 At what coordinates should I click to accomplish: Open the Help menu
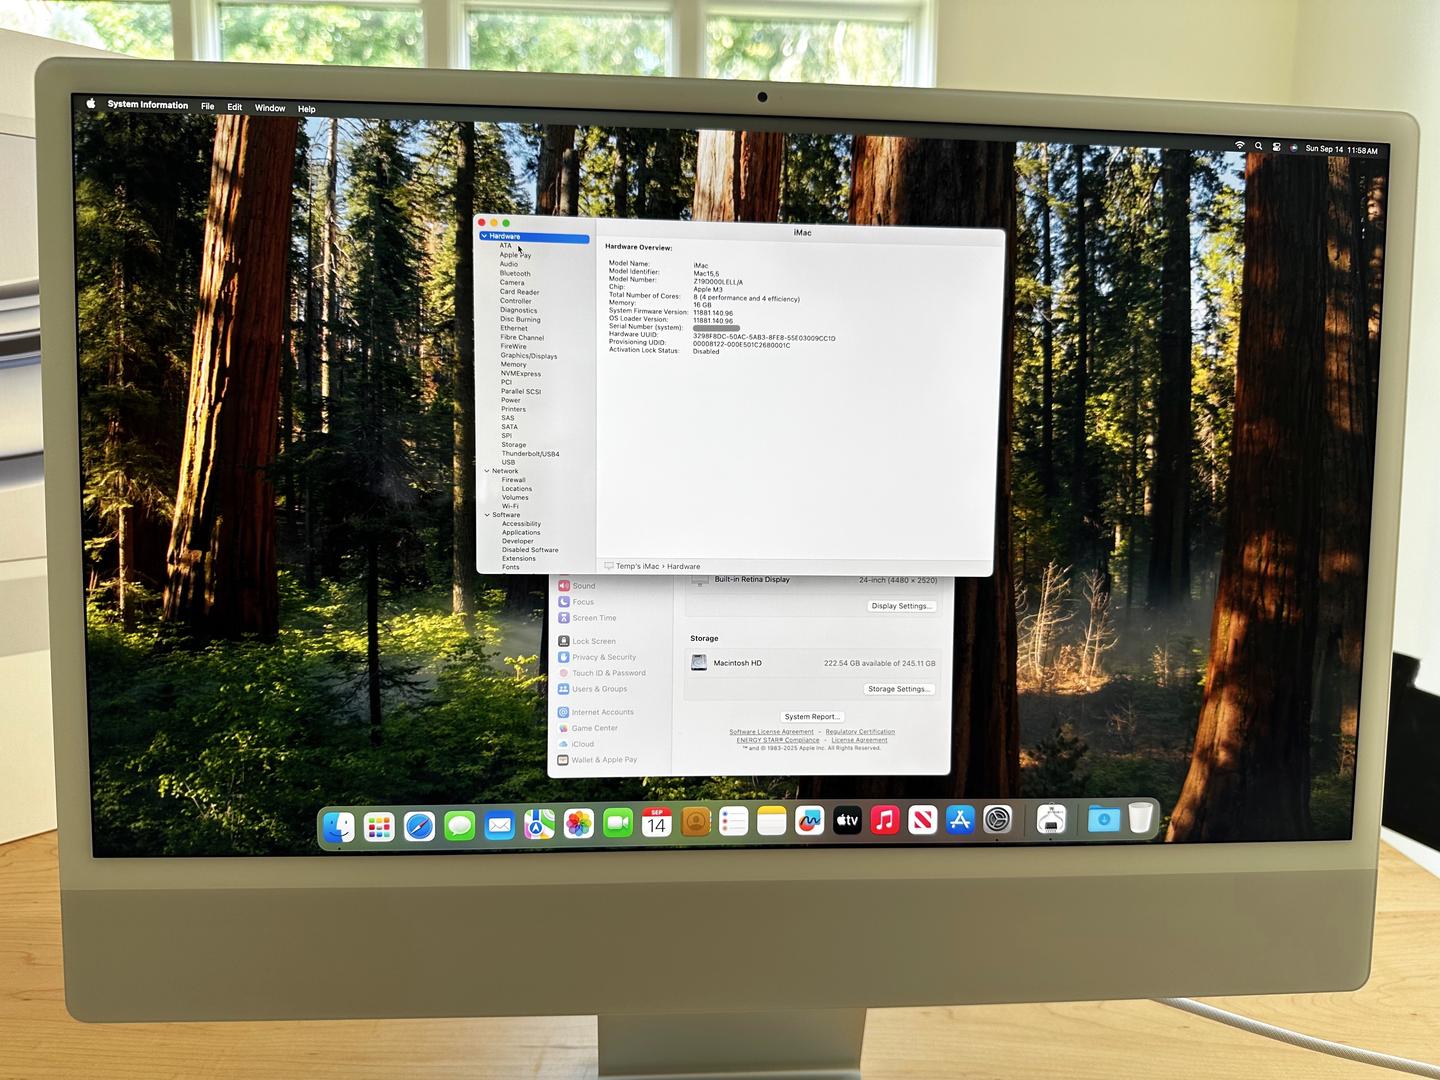click(x=306, y=109)
